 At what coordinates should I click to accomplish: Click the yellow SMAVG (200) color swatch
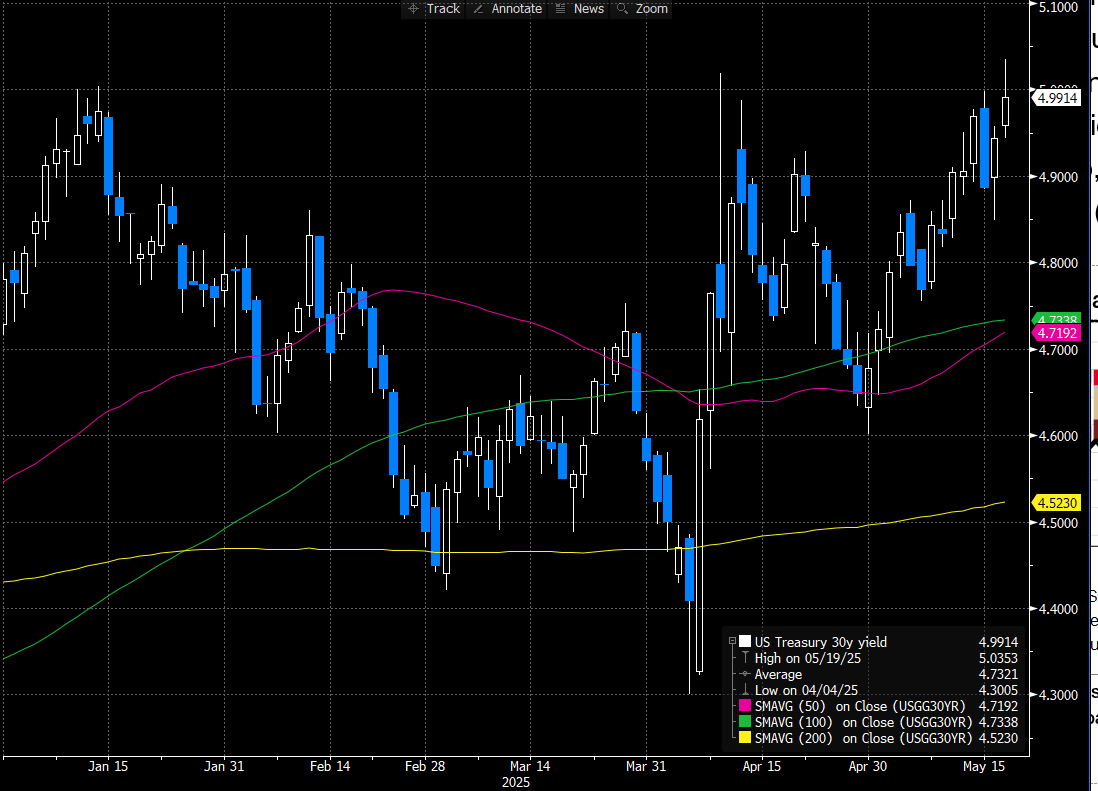pos(744,738)
